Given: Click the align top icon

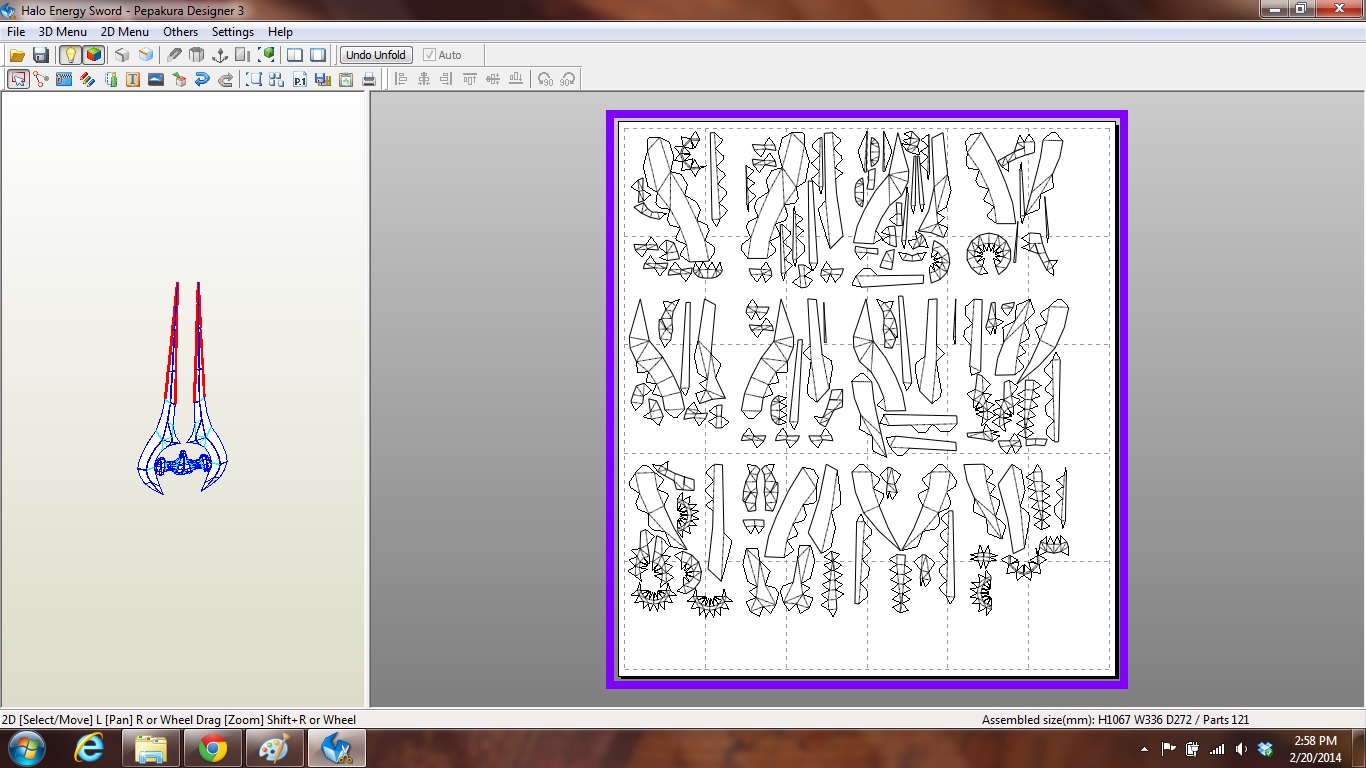Looking at the screenshot, I should pos(470,79).
